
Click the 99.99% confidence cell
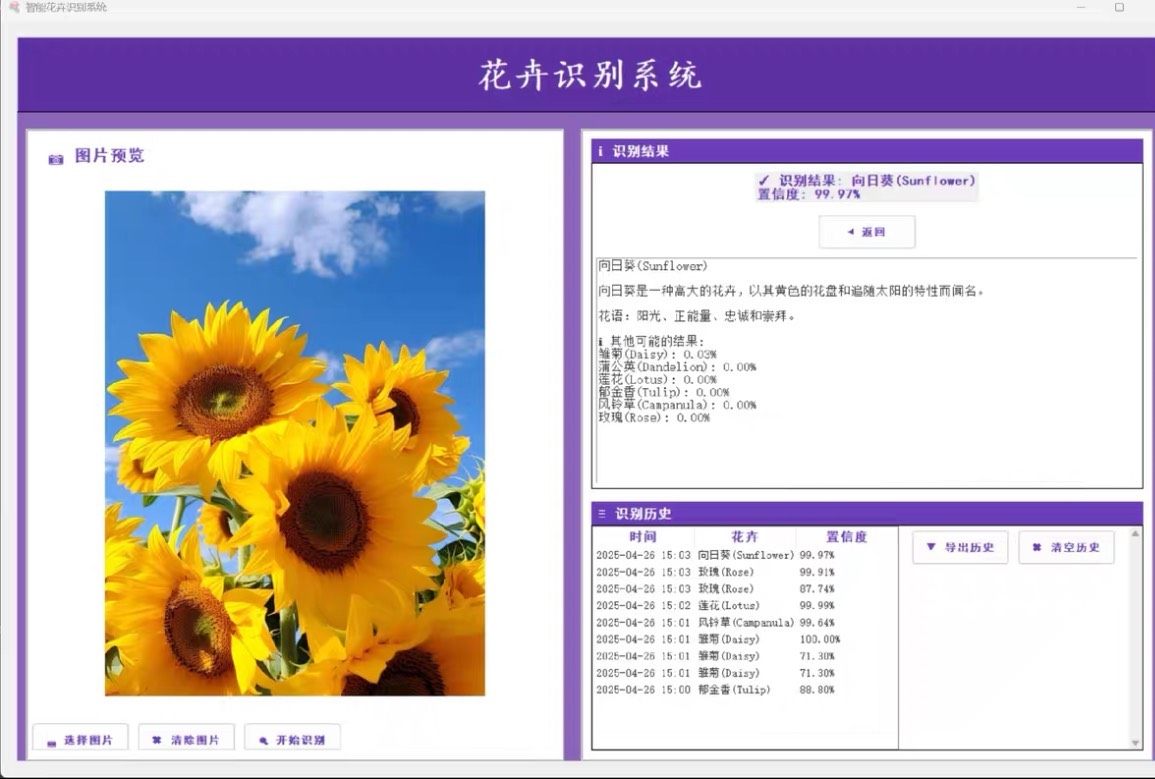point(817,605)
